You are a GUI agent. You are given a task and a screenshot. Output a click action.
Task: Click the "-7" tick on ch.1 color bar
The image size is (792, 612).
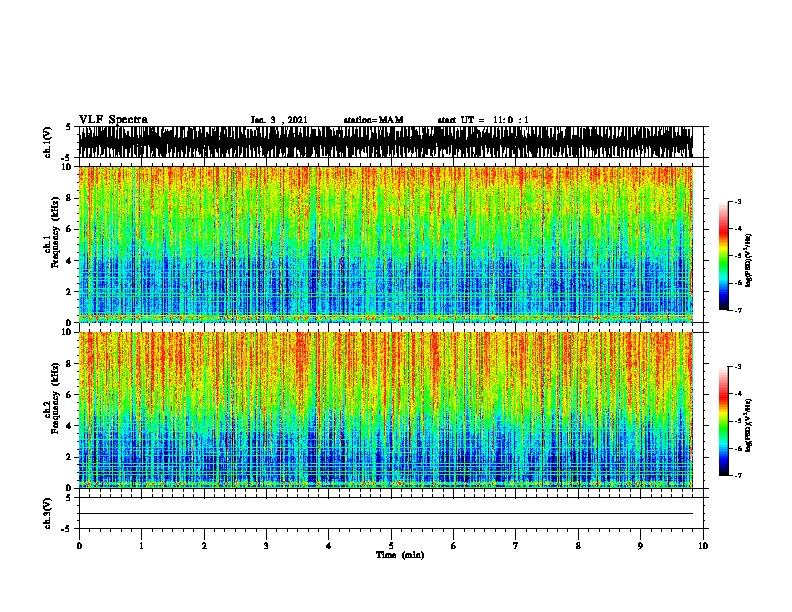click(x=737, y=310)
